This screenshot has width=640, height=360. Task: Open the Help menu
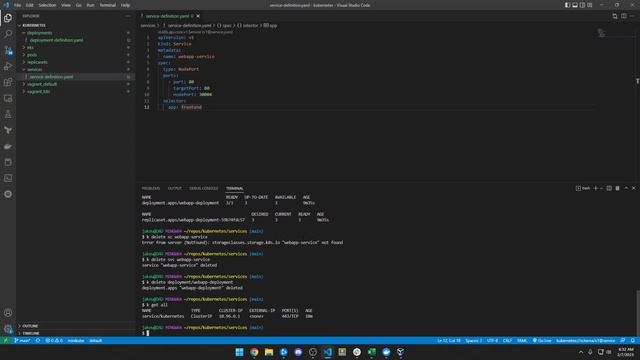pos(125,5)
